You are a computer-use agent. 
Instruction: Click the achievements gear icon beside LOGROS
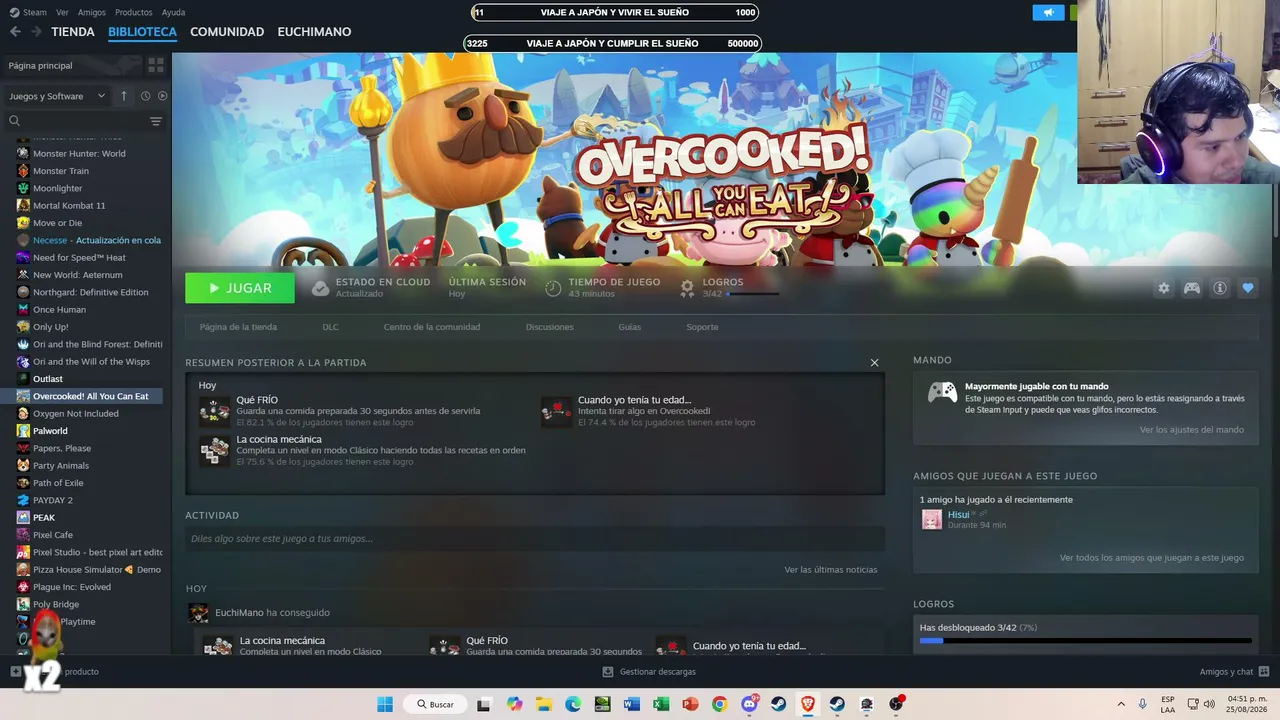tap(687, 288)
